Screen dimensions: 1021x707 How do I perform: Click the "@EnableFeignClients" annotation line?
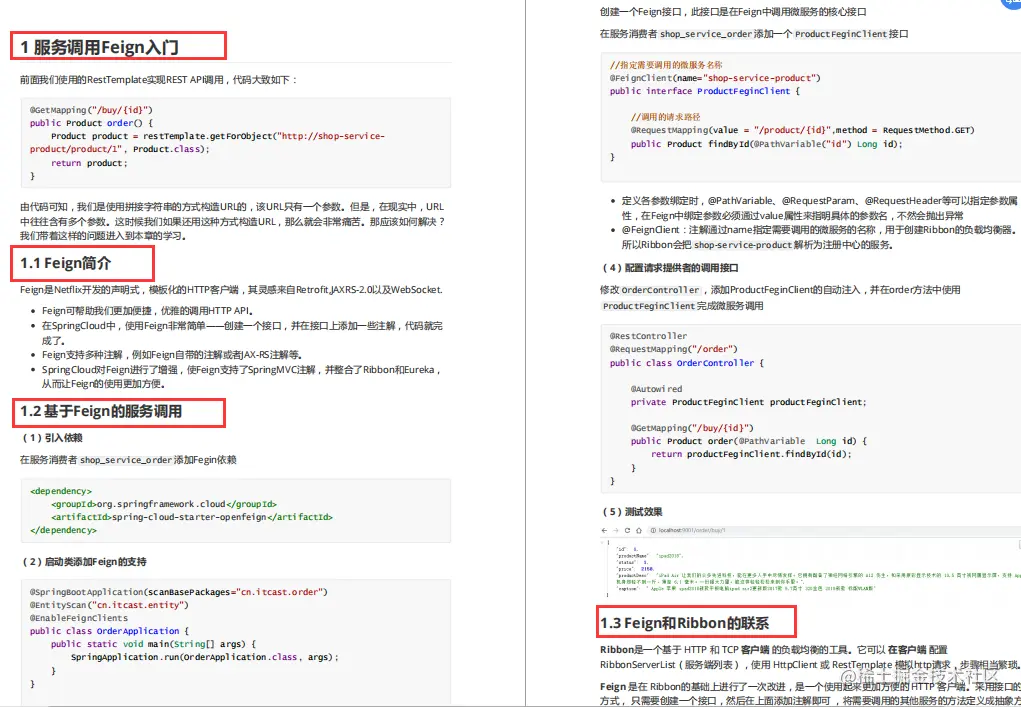pyautogui.click(x=79, y=618)
